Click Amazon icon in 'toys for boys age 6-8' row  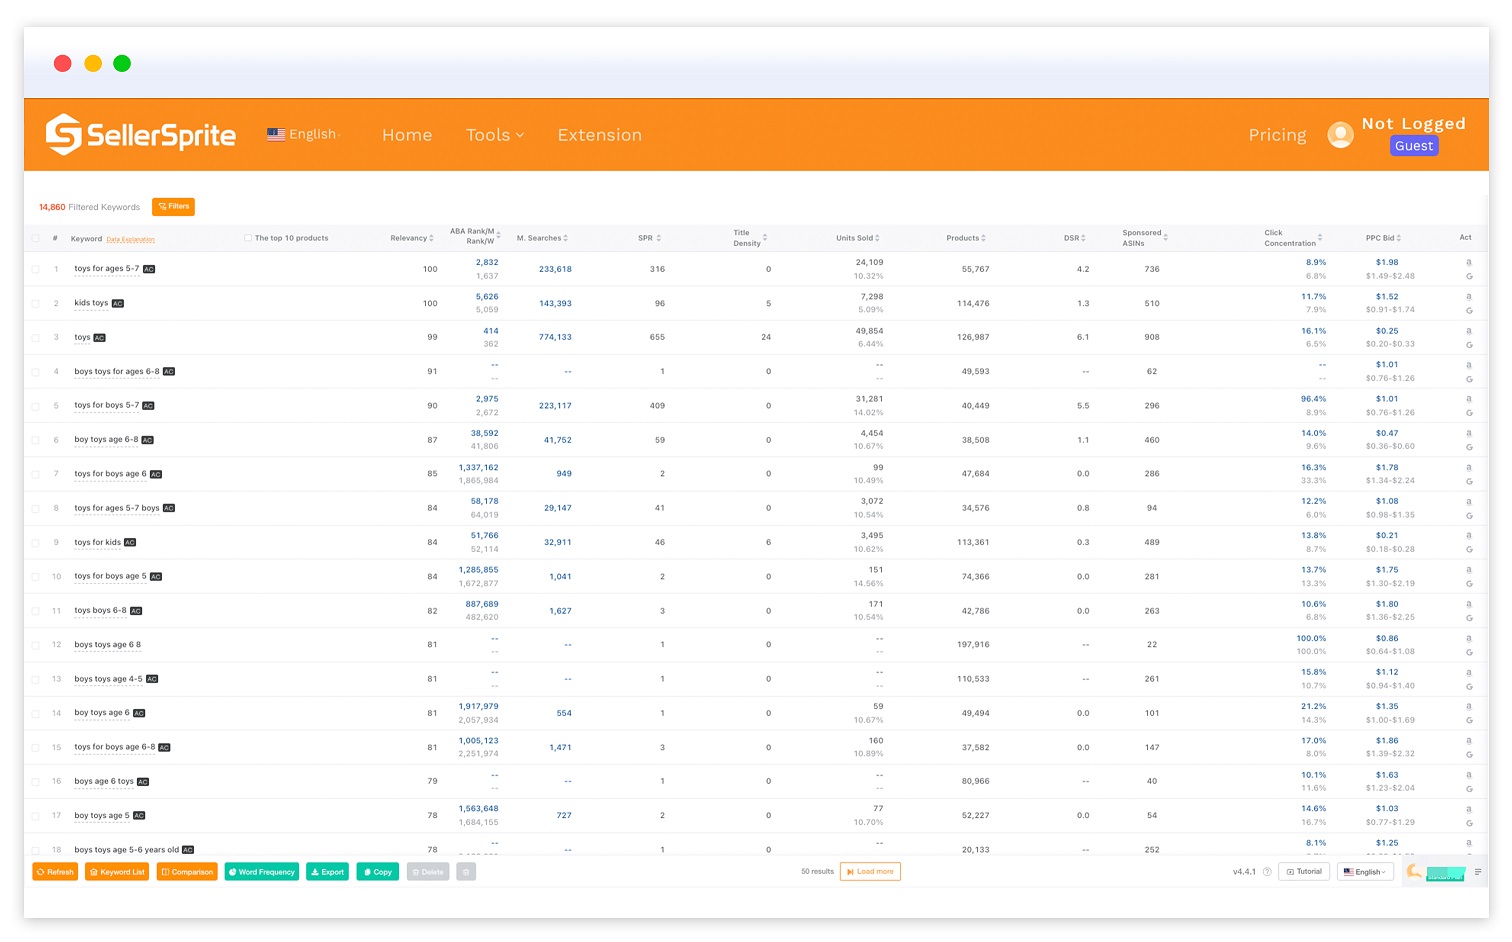point(1468,741)
